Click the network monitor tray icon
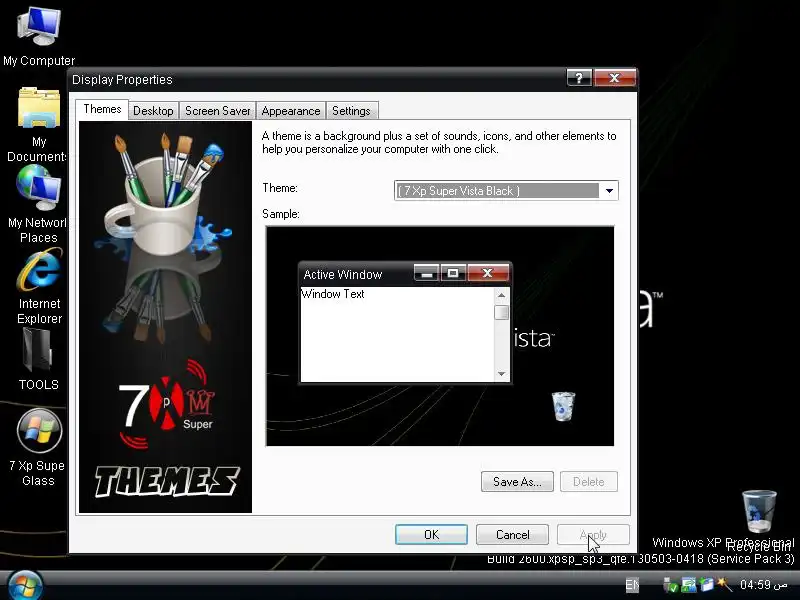This screenshot has height=600, width=800. 688,585
